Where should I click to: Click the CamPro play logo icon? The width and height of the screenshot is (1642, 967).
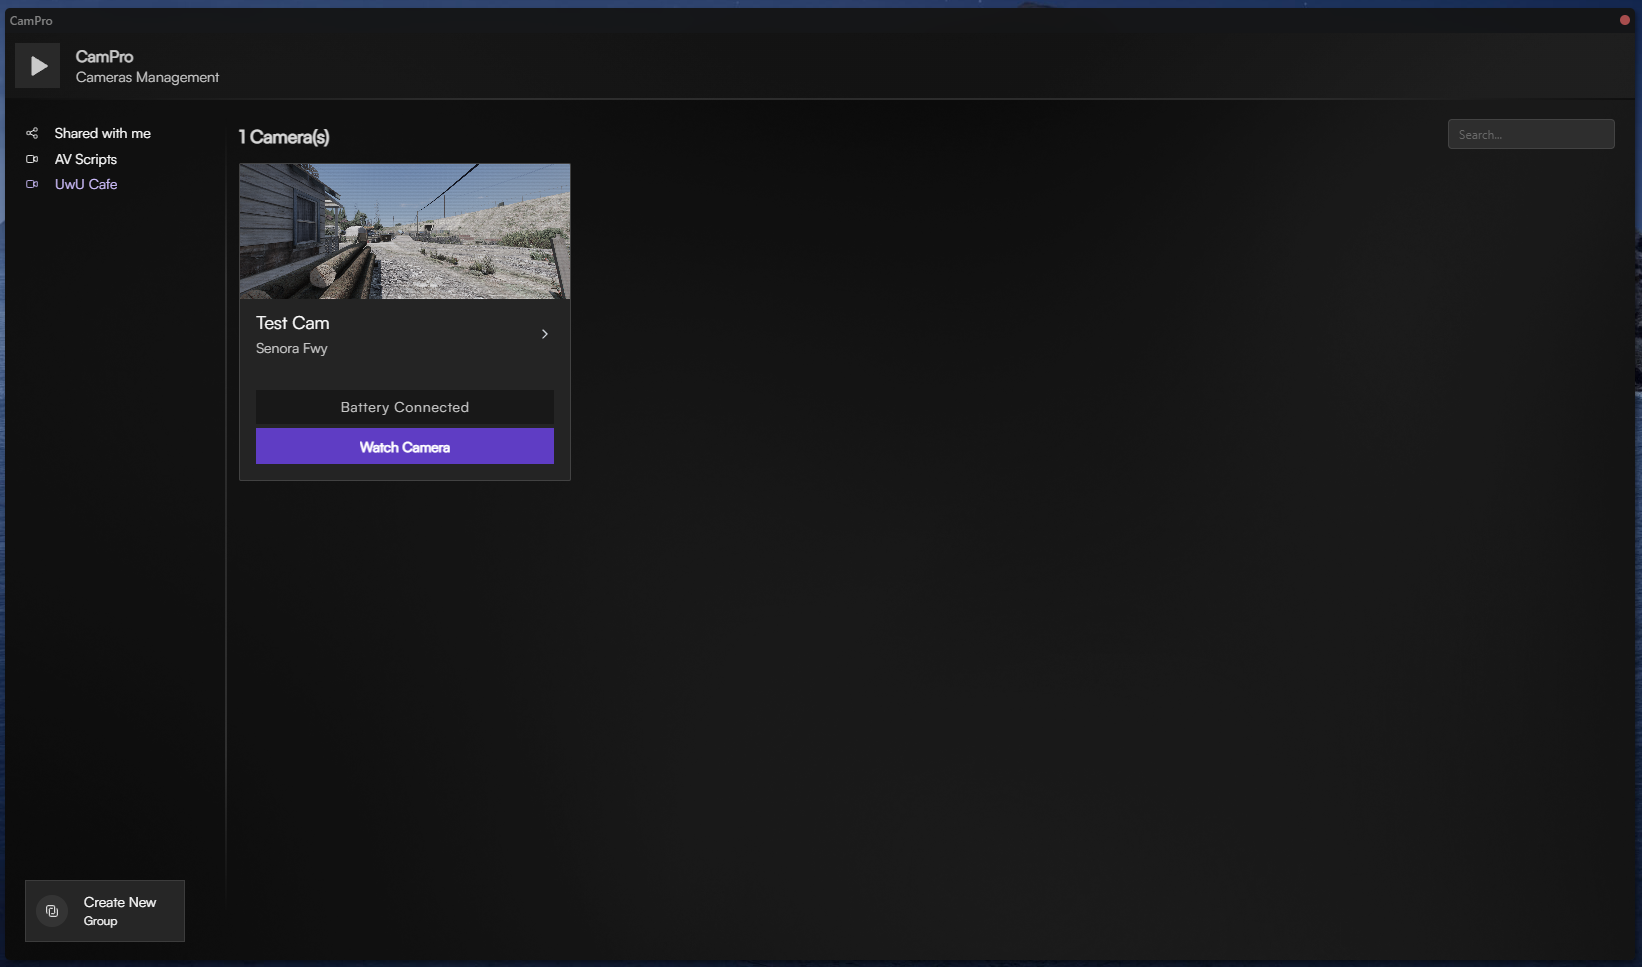(38, 66)
